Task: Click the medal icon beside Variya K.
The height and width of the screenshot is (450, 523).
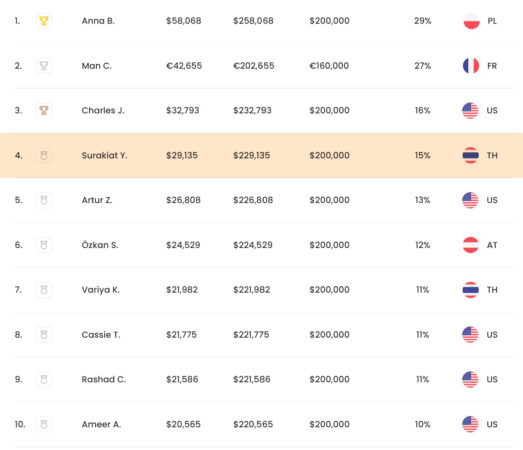Action: point(44,290)
